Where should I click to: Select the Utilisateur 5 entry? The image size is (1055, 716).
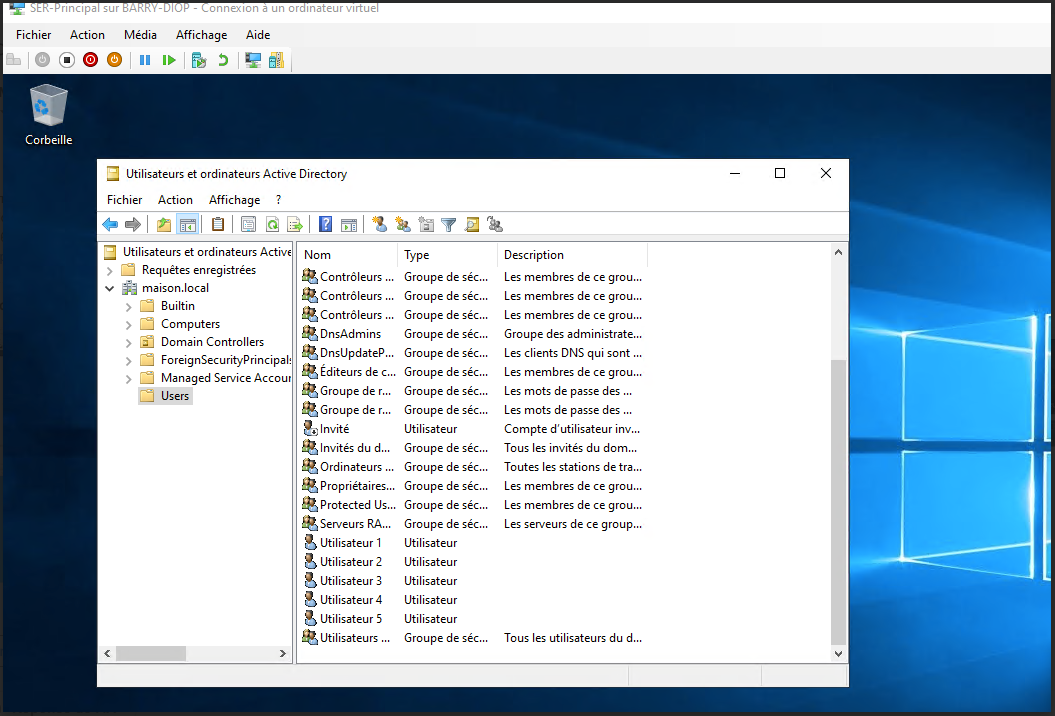tap(472, 618)
